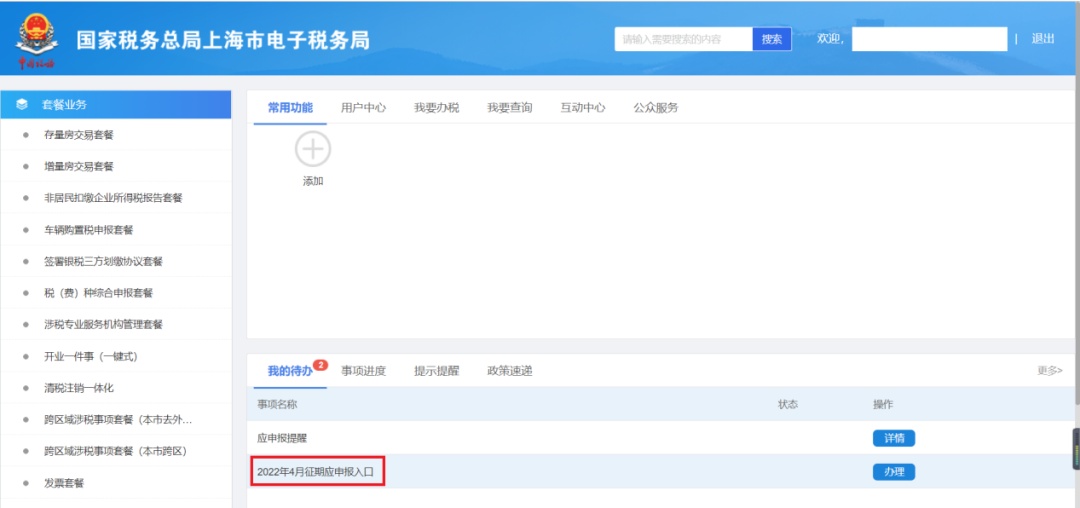Open the 我要查询 tab
The image size is (1080, 508).
point(510,108)
